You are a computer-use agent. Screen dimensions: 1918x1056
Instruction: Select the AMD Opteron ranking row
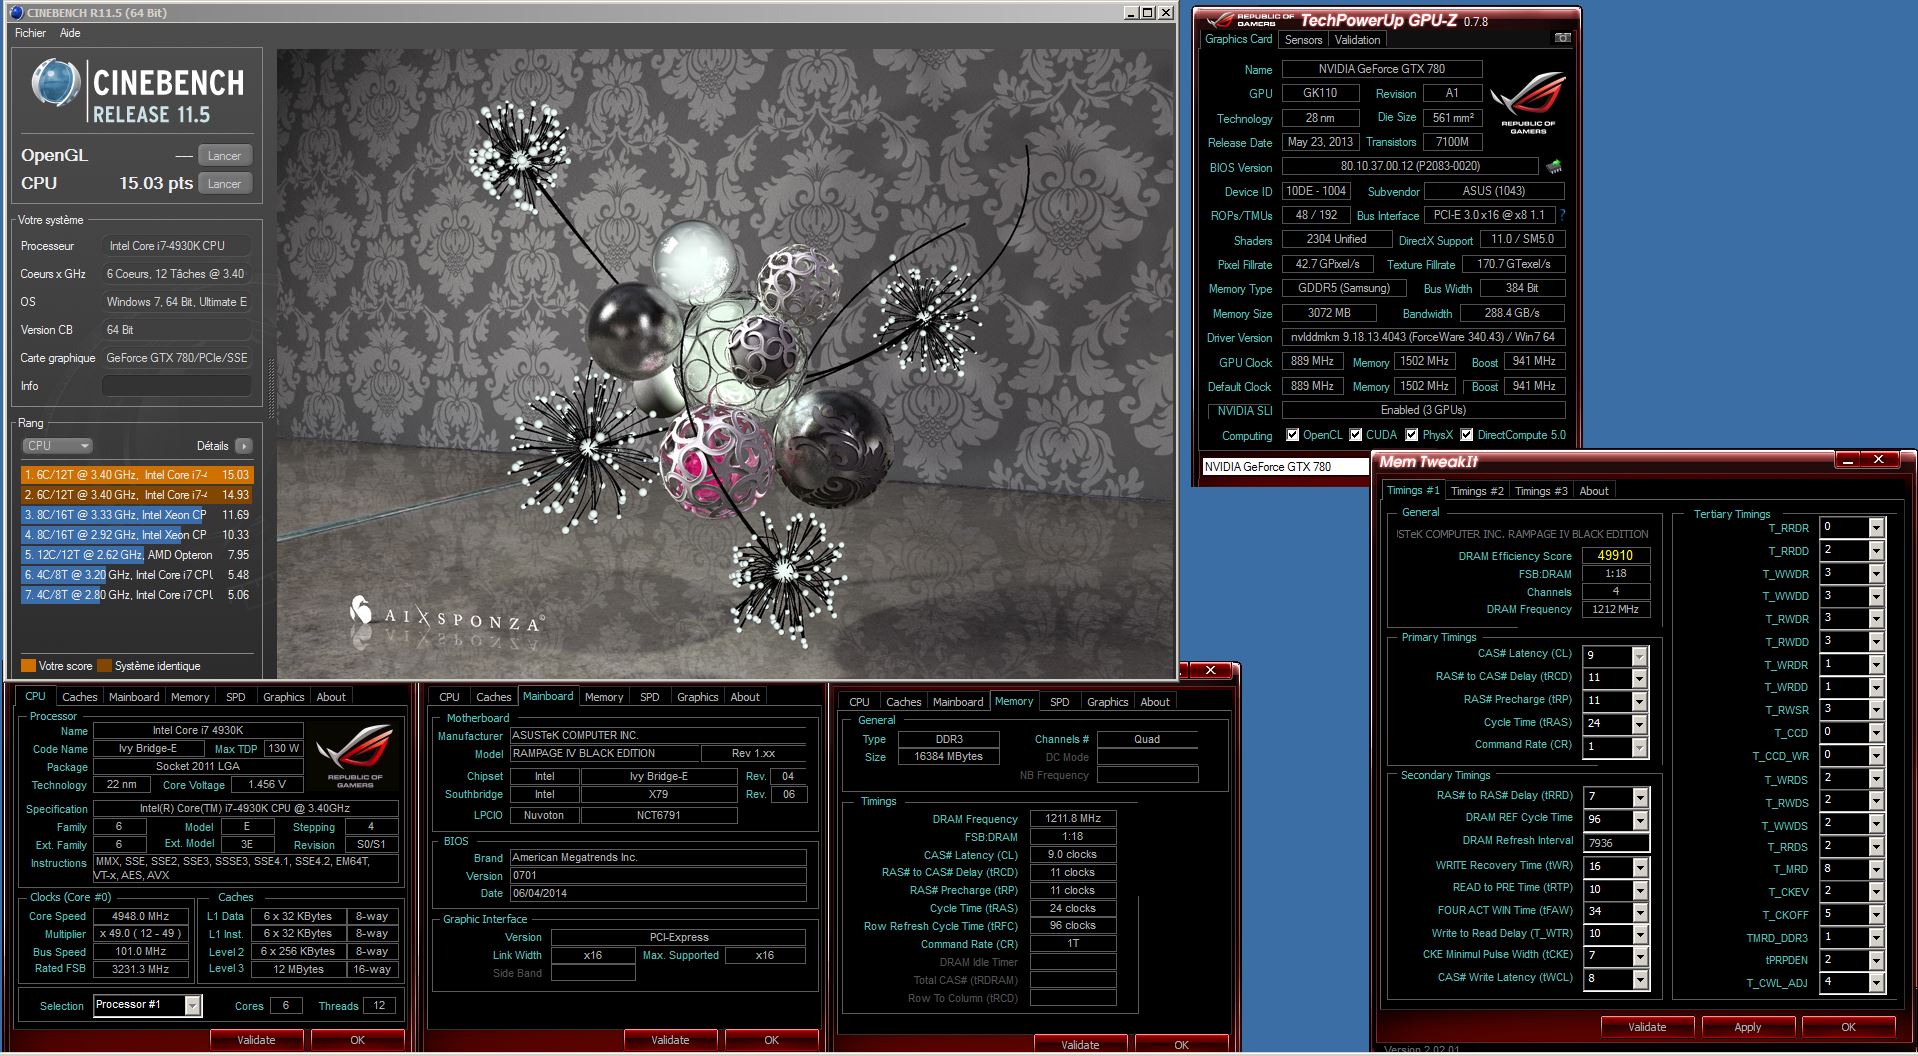(x=137, y=555)
